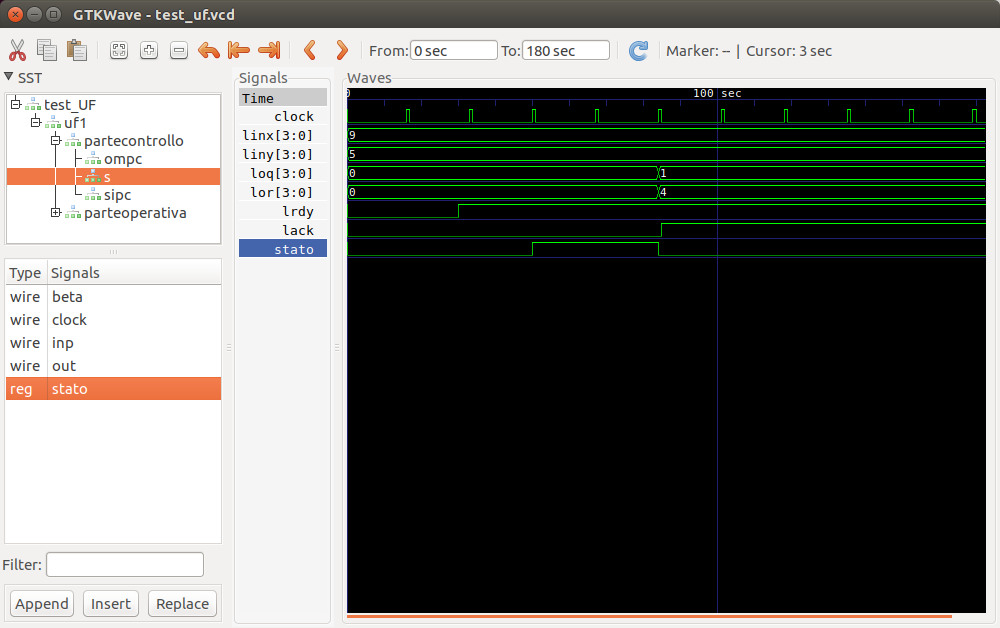This screenshot has height=628, width=1000.
Task: Click the Copy icon in toolbar
Action: [47, 50]
